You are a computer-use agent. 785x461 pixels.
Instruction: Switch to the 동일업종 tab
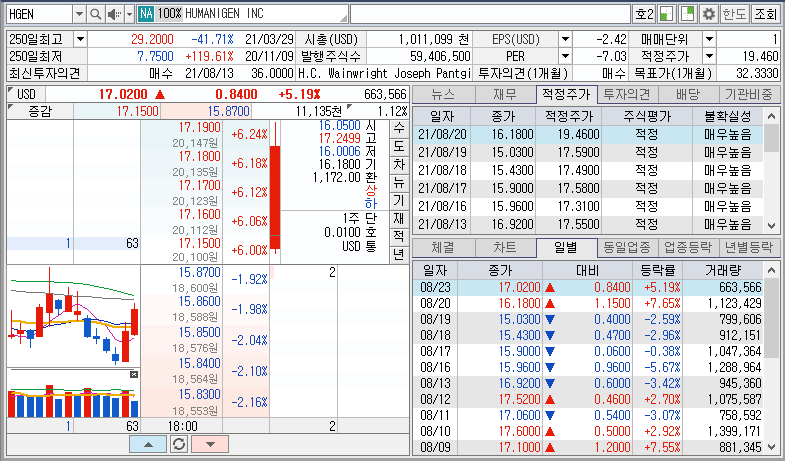627,247
